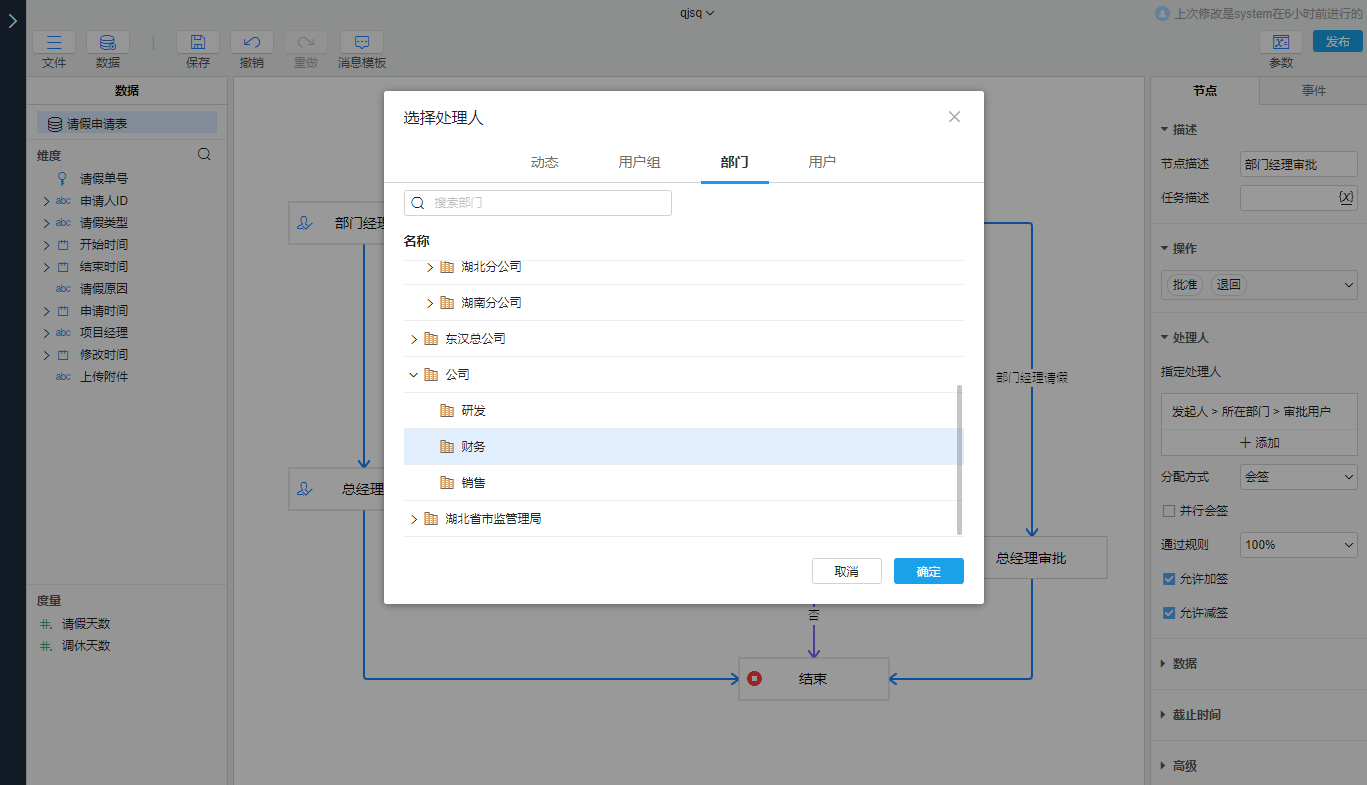Open the 分配方式 dropdown showing 会签
Screen dimensions: 1367x785
coord(1298,477)
